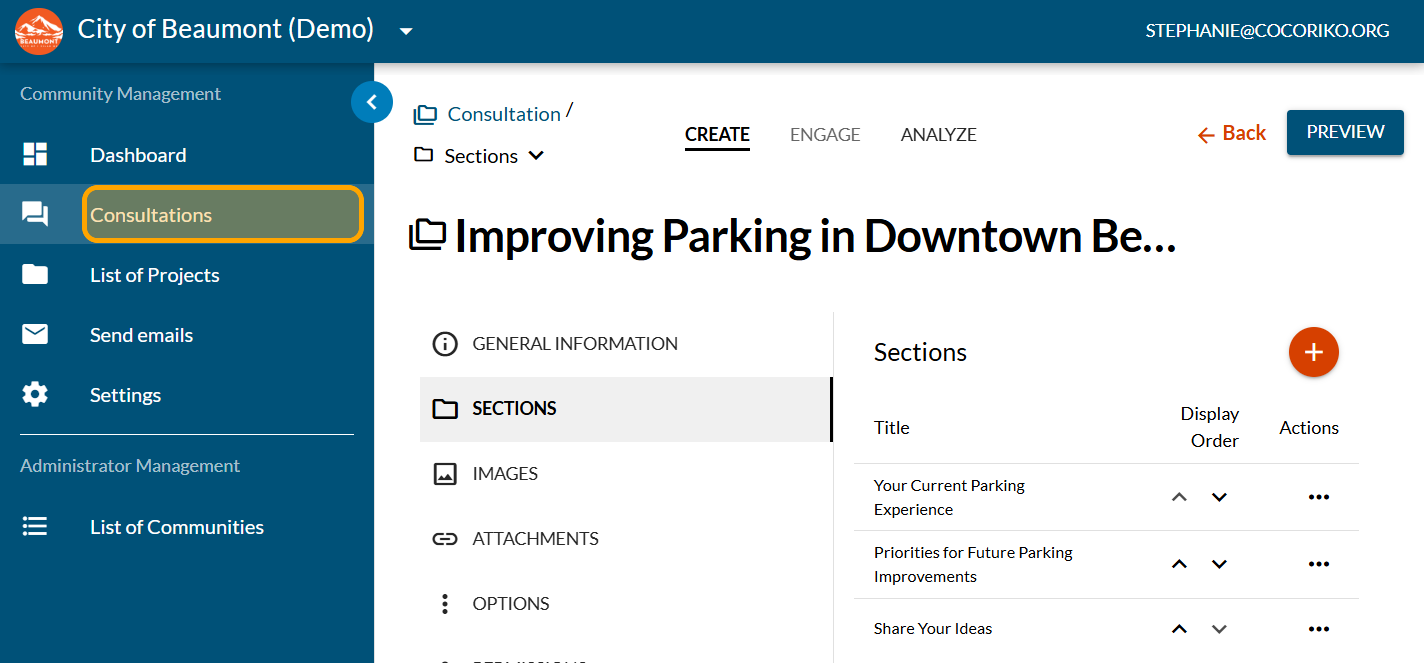This screenshot has height=663, width=1424.
Task: Click the orange plus button to add section
Action: coord(1313,352)
